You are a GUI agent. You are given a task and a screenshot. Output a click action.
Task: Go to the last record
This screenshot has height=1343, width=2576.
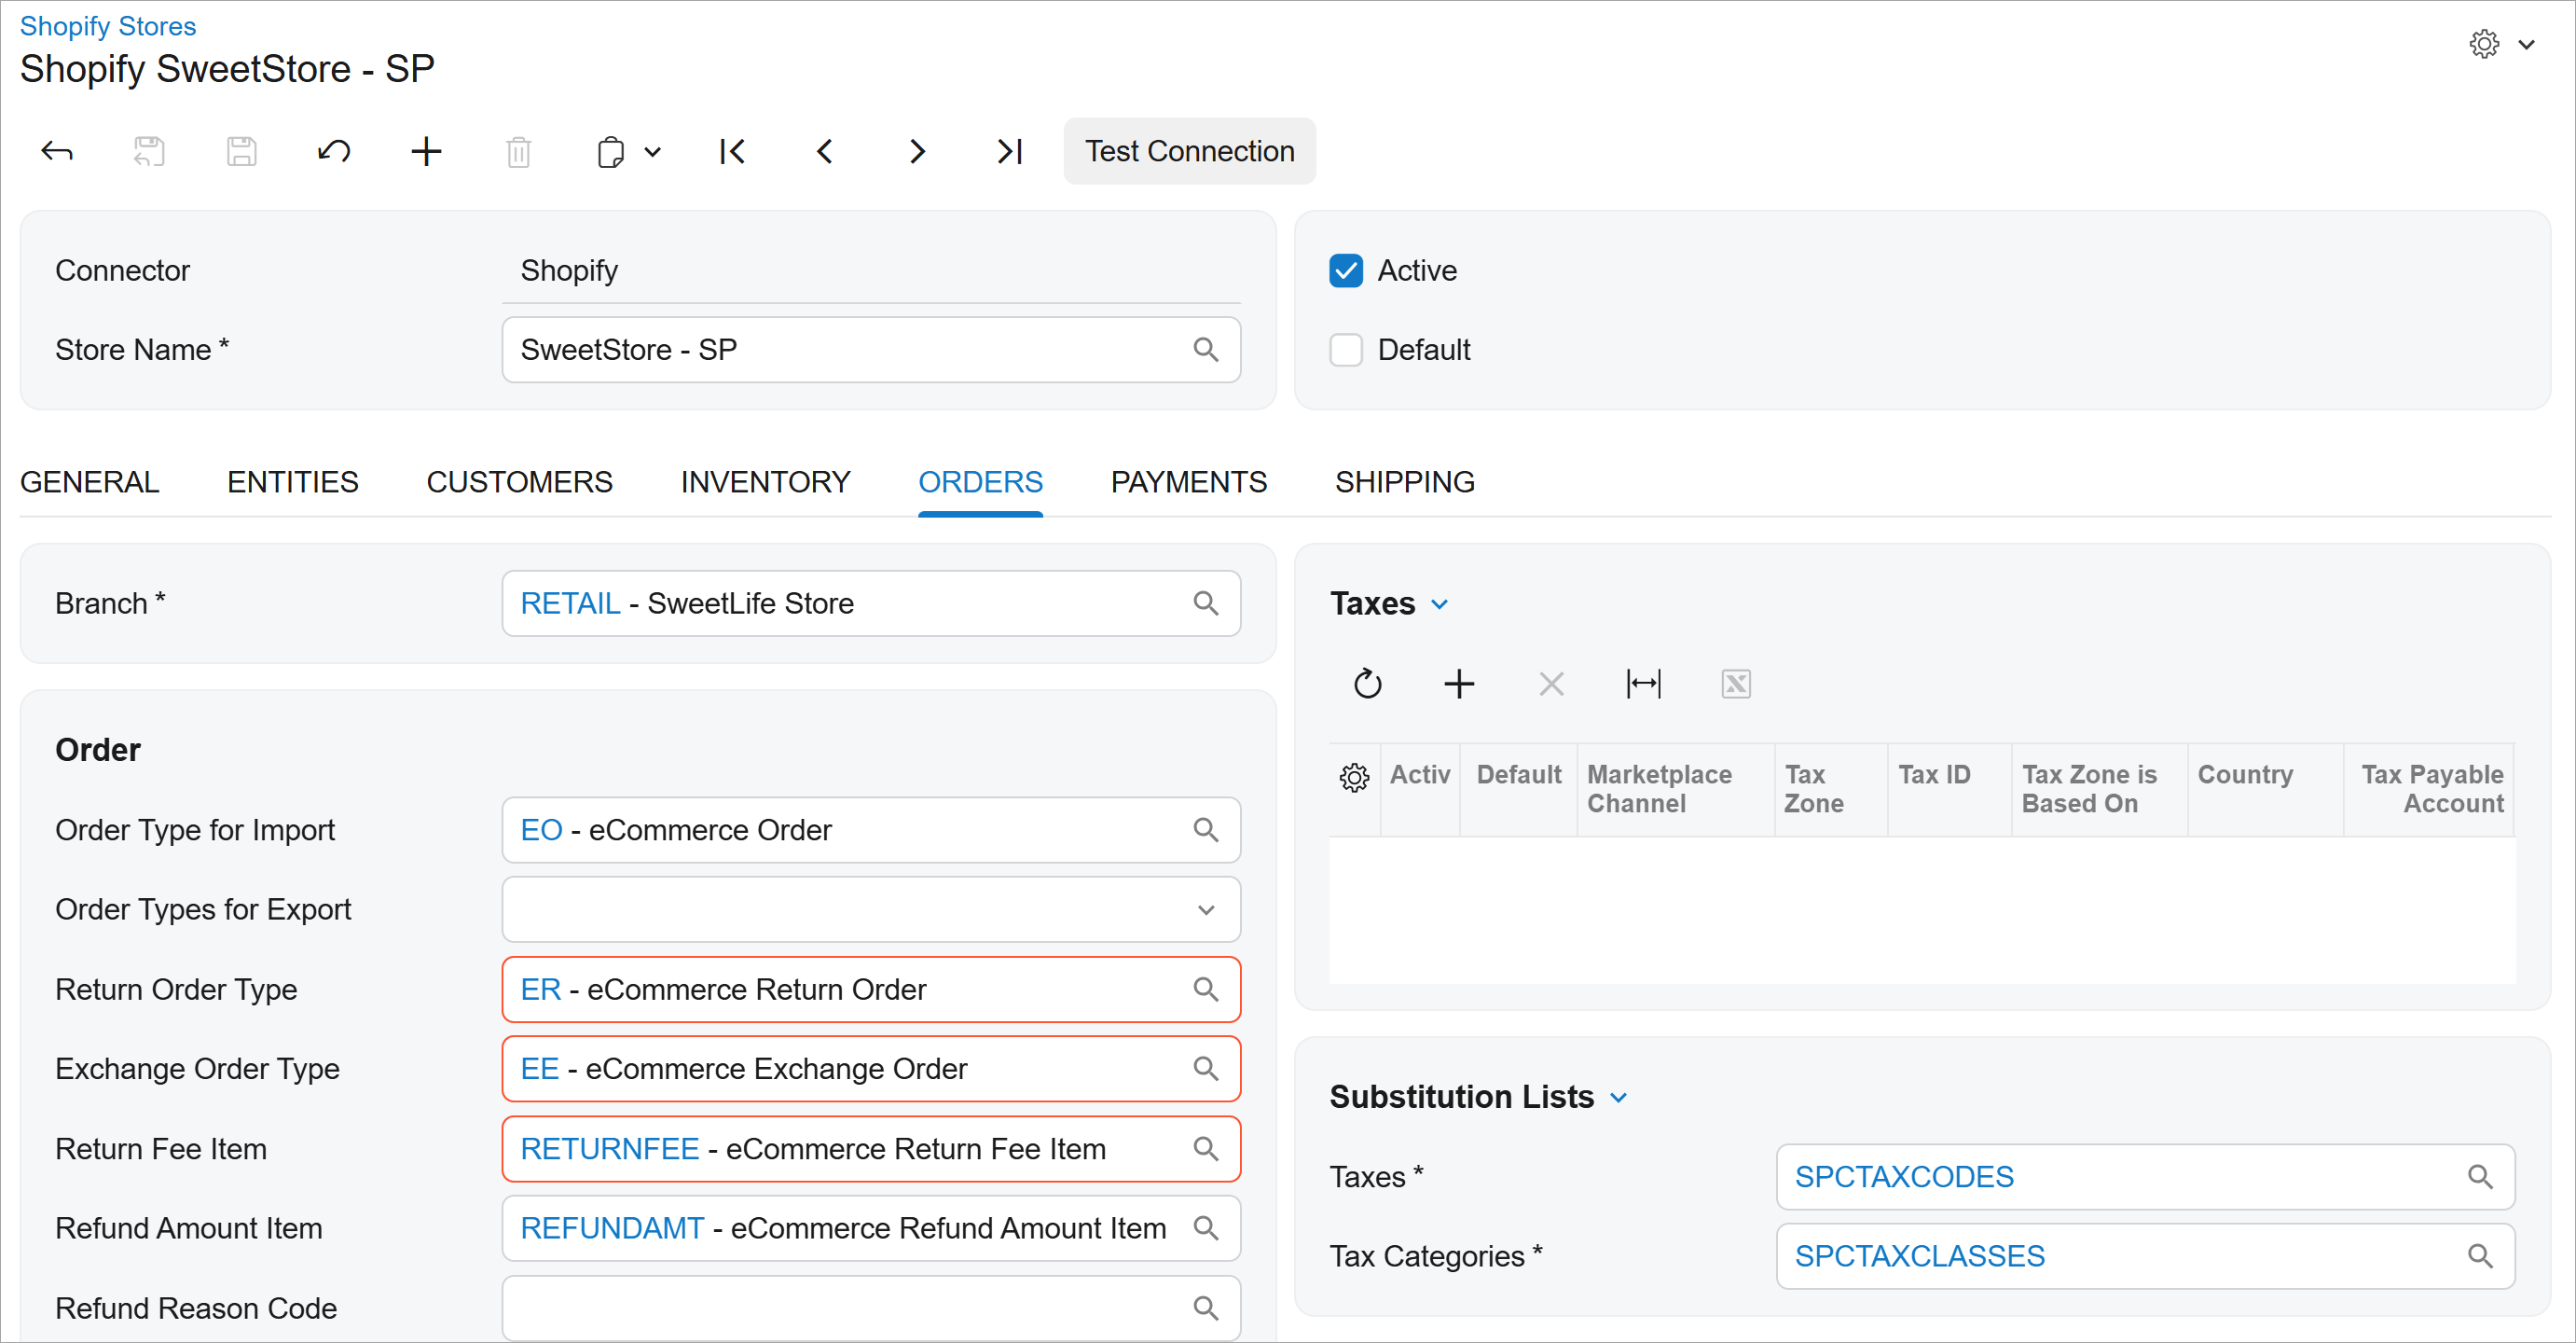pos(1009,151)
